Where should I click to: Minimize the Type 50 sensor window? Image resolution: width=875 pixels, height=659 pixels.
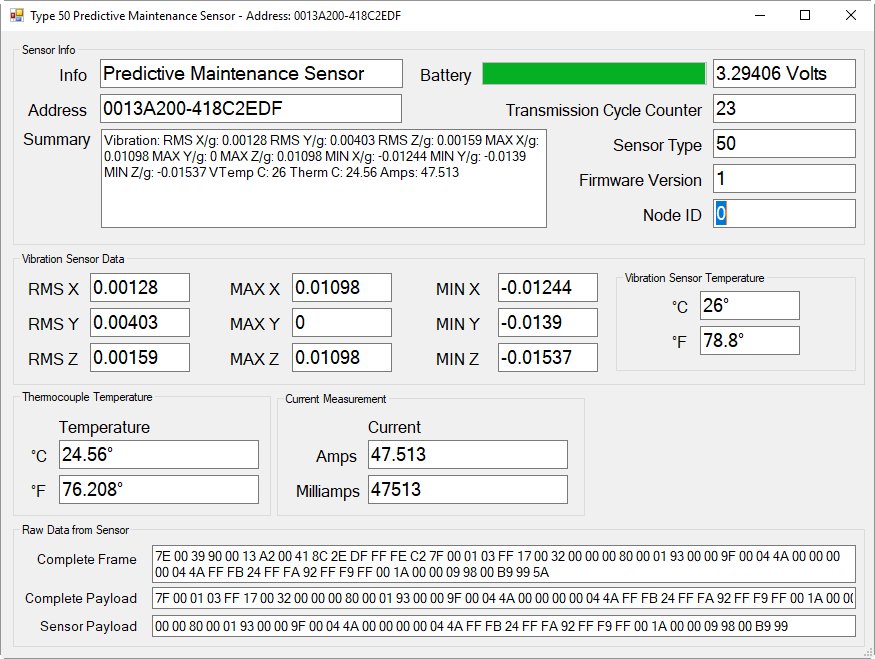click(760, 15)
